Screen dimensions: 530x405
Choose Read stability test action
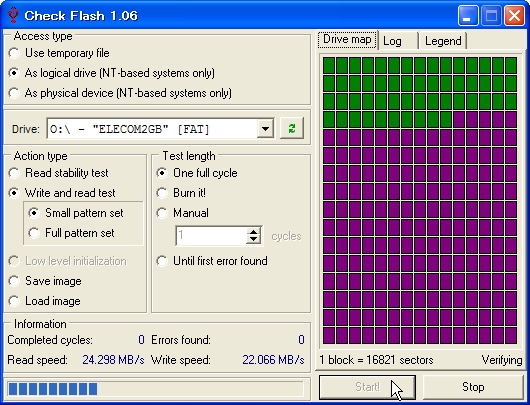click(58, 173)
